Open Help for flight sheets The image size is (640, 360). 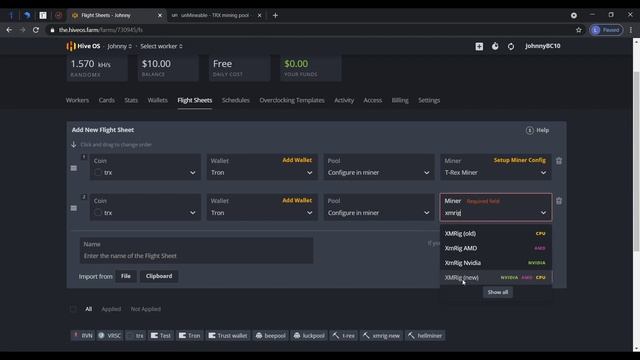538,130
